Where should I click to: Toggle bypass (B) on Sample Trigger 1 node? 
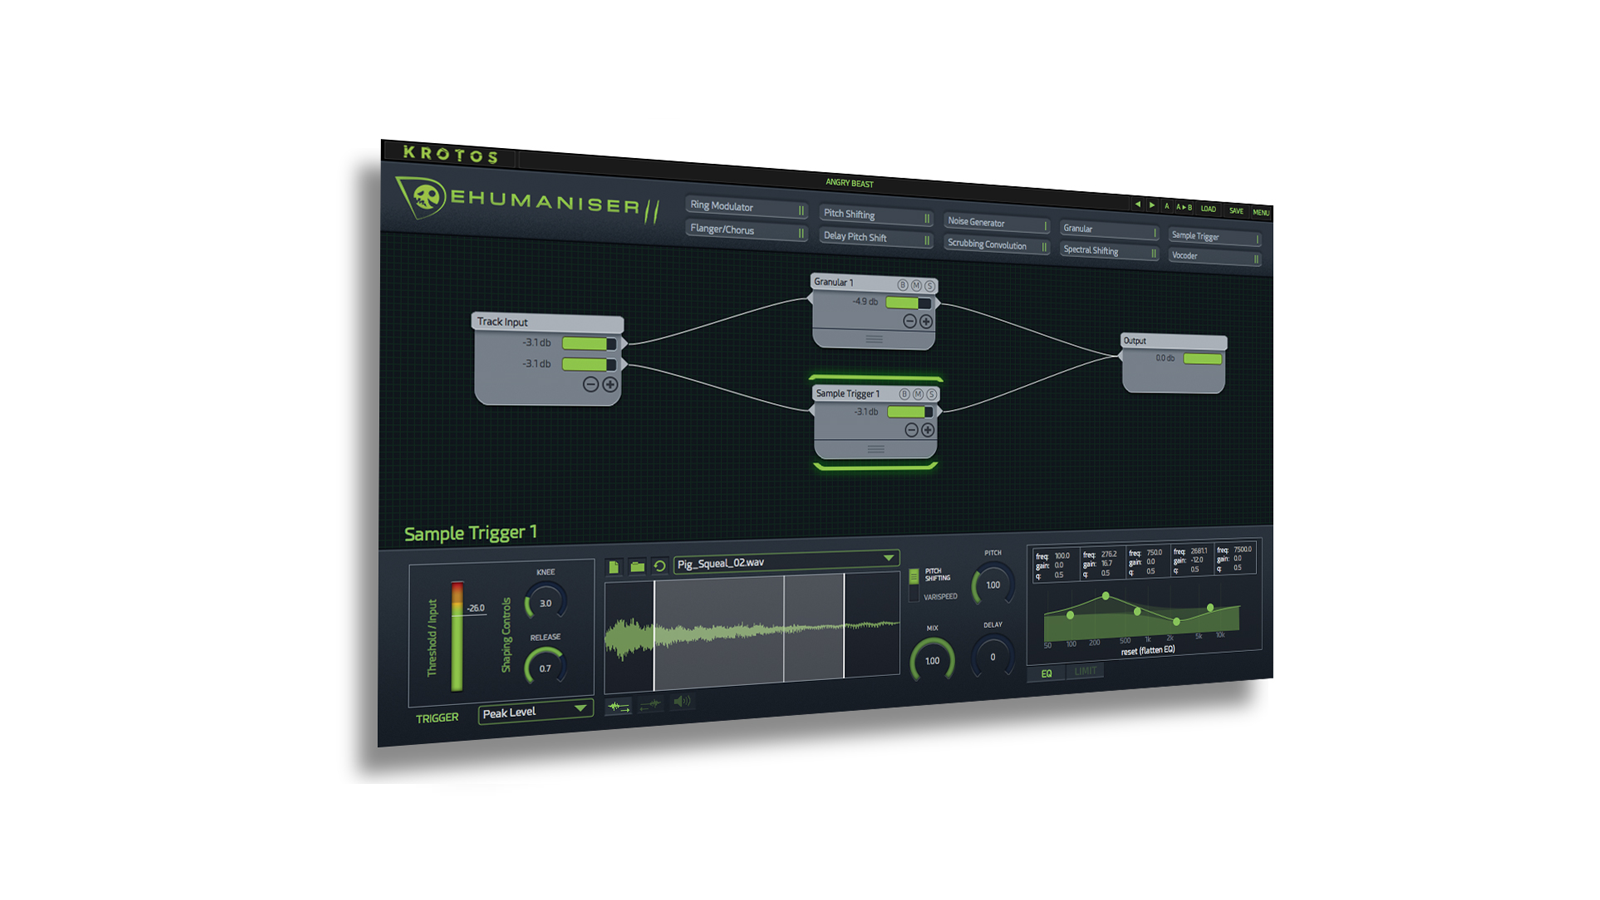pyautogui.click(x=904, y=394)
